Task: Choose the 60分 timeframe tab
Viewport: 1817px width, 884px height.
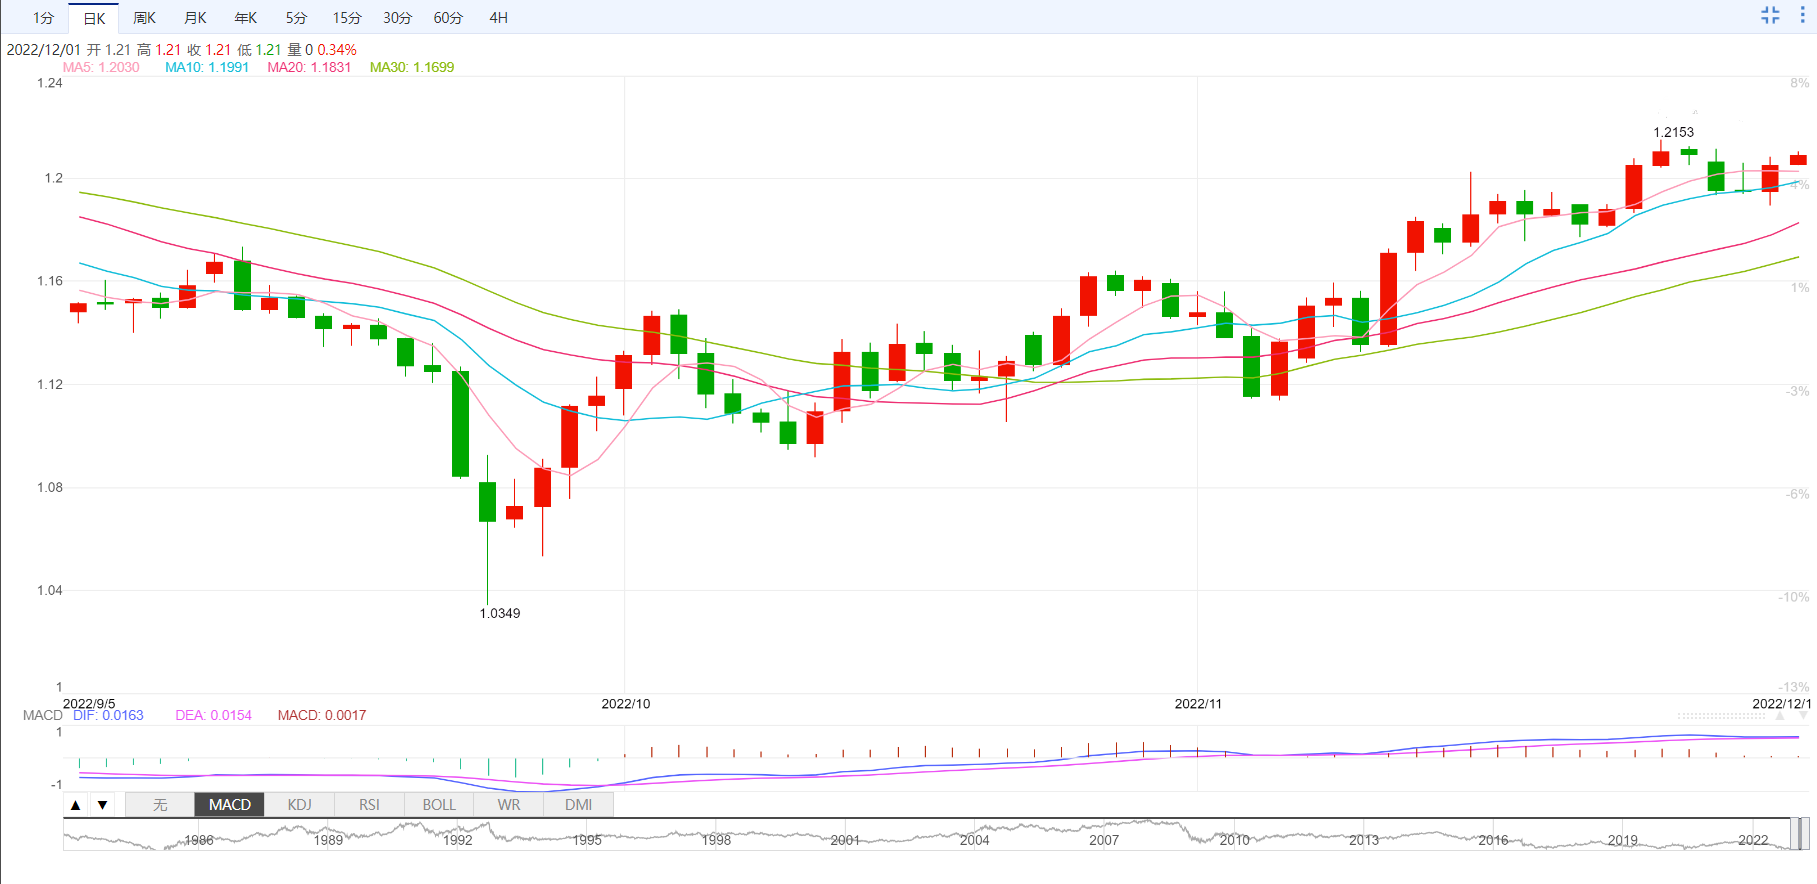Action: coord(448,18)
